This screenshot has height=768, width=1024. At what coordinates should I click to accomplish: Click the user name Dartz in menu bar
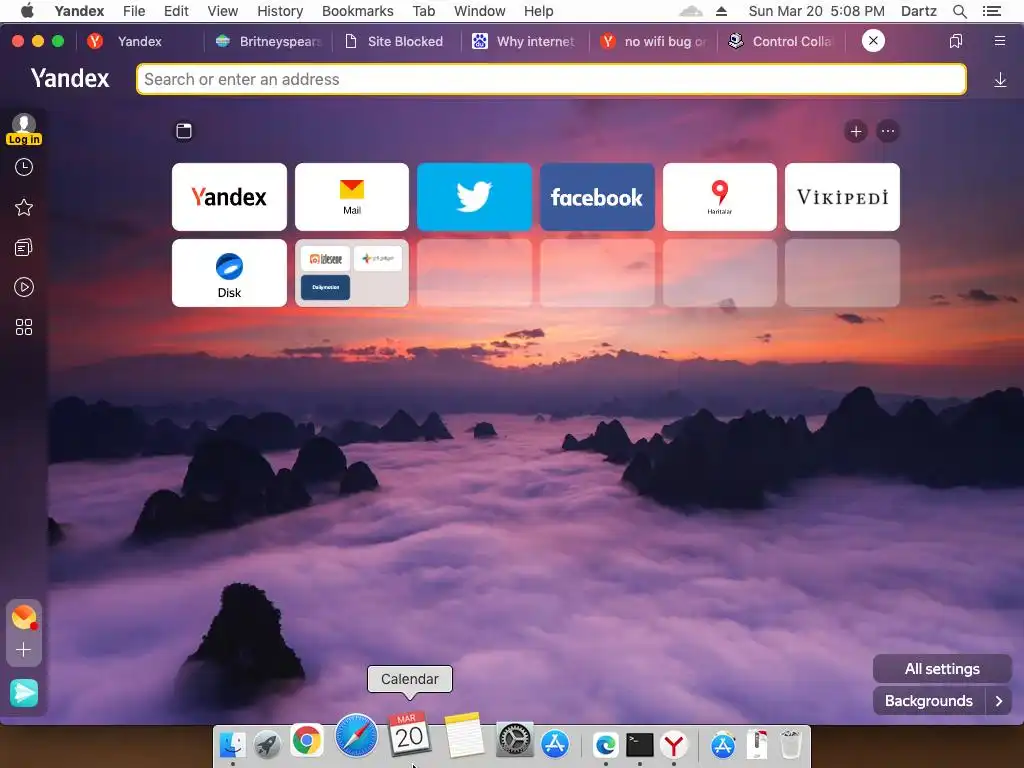(x=918, y=11)
